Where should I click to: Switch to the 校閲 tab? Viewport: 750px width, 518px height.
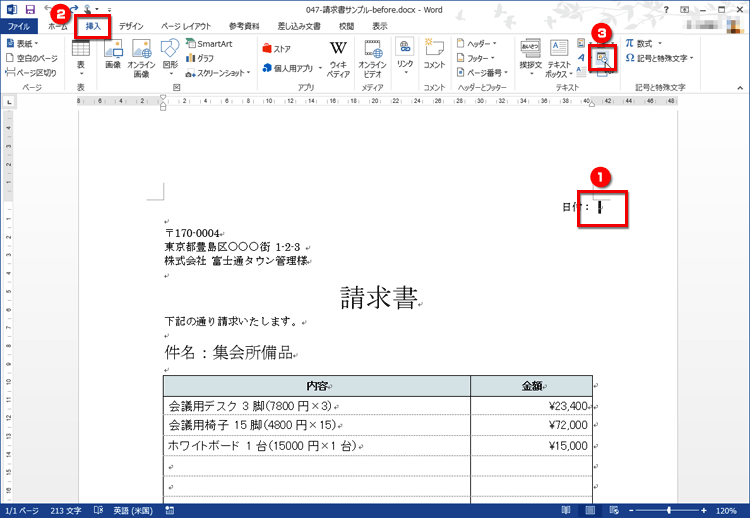346,26
